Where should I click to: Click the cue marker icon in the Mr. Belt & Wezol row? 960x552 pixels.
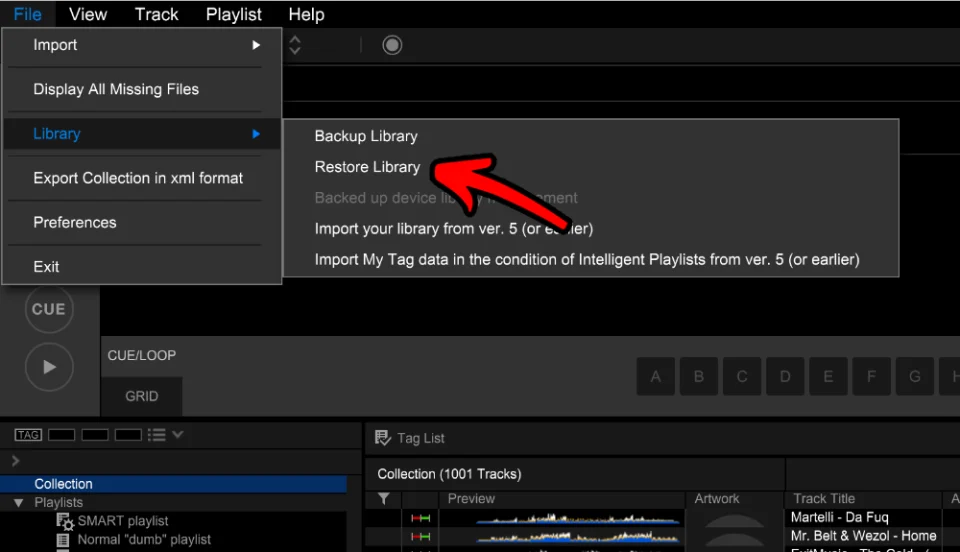point(421,537)
